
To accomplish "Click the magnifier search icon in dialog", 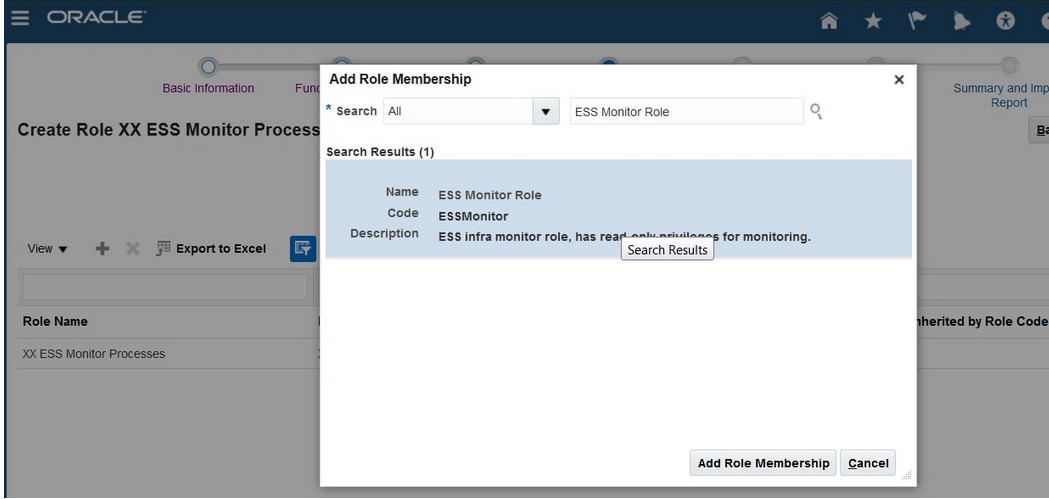I will (817, 111).
